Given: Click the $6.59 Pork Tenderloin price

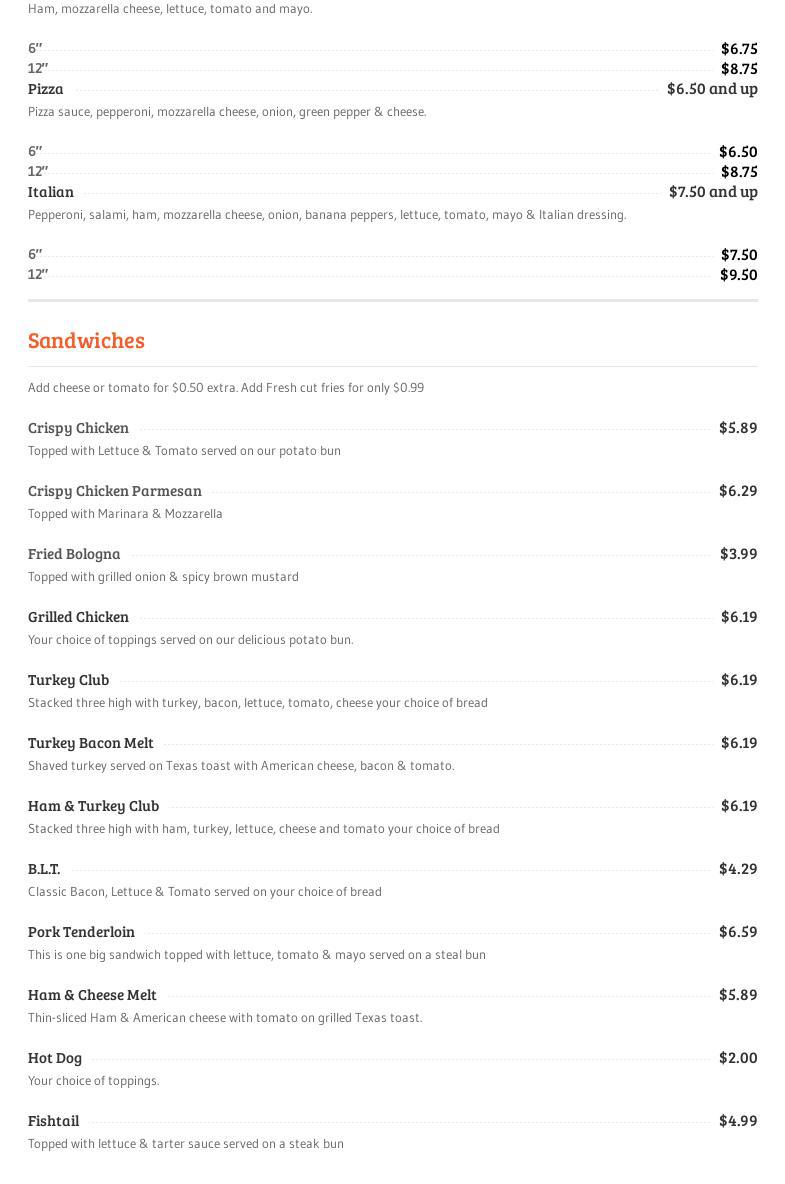Looking at the screenshot, I should 738,932.
